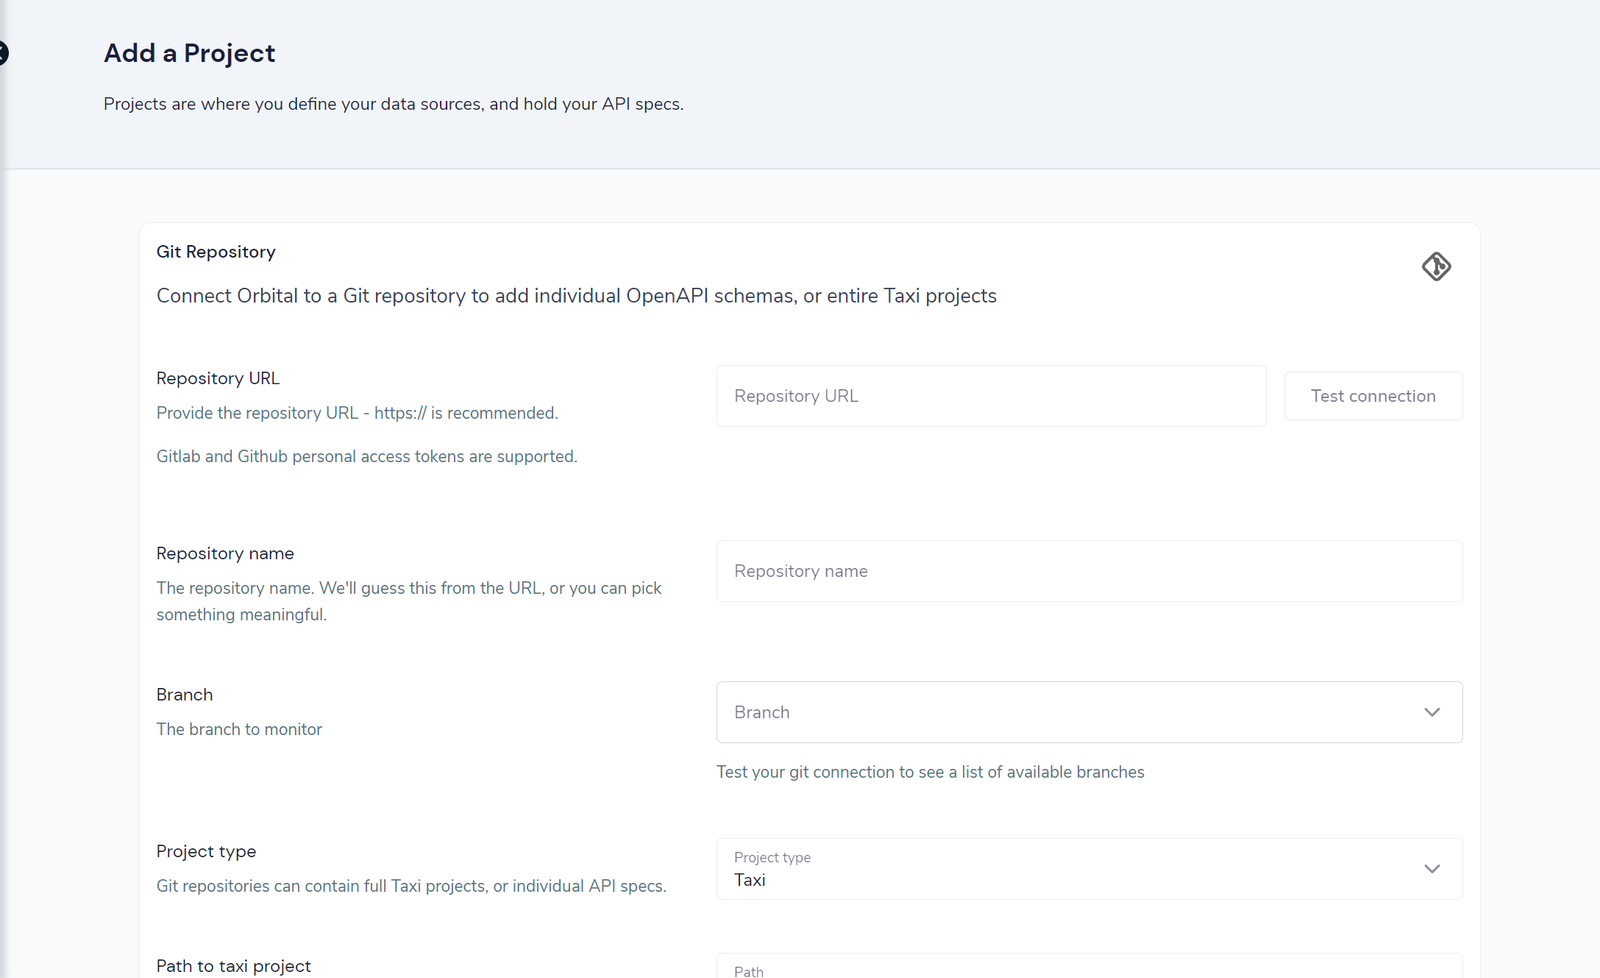Click the Branch field label text
This screenshot has height=978, width=1600.
184,694
